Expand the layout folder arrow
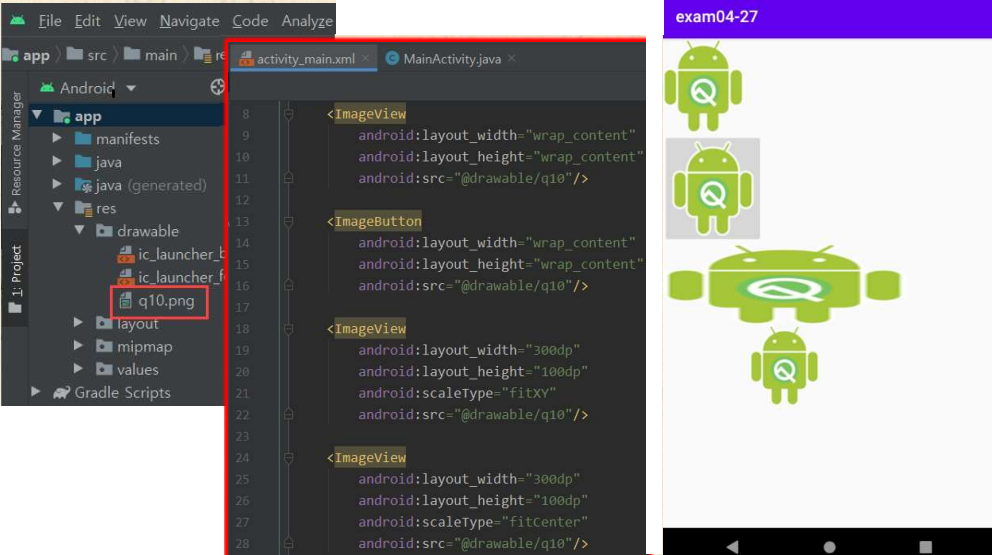This screenshot has width=992, height=555. tap(78, 323)
